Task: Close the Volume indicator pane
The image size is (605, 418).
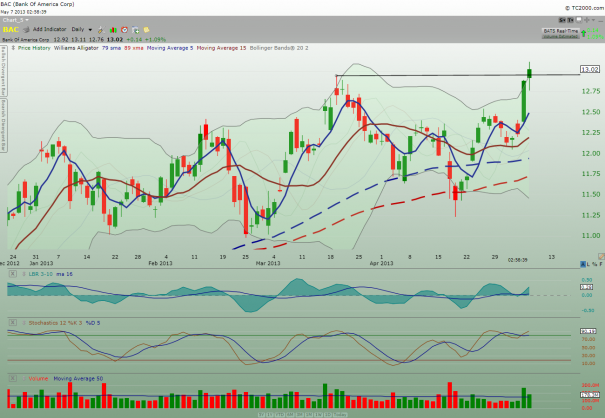Action: pos(12,379)
